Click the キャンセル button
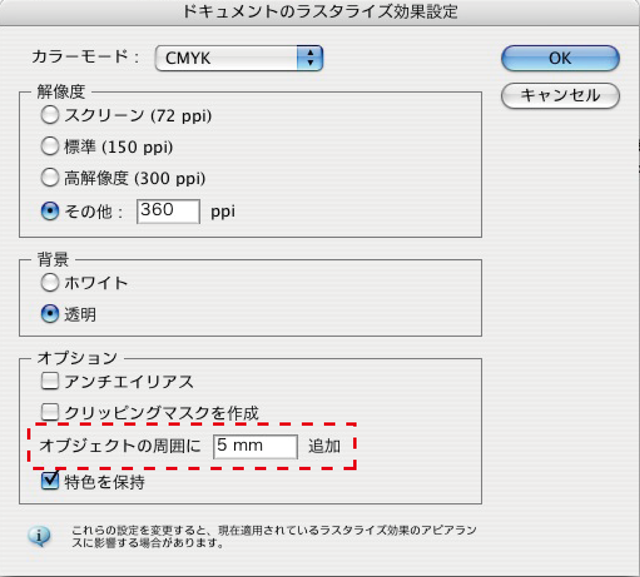The image size is (640, 577). point(560,95)
